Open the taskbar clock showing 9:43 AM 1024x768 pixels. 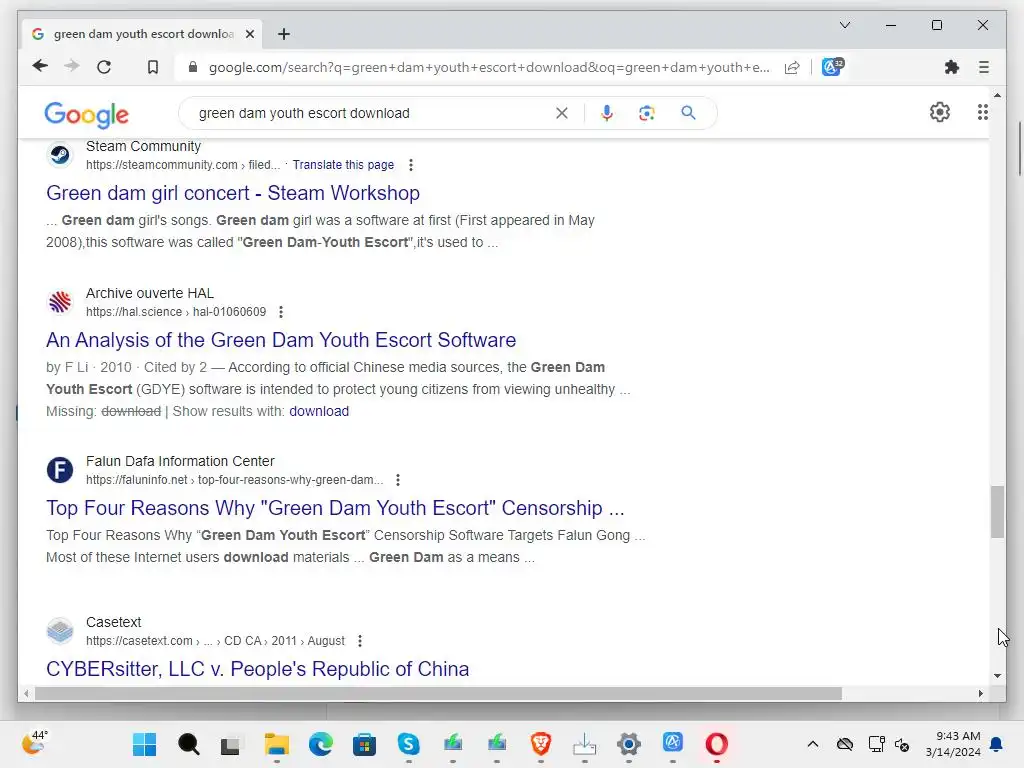coord(953,744)
